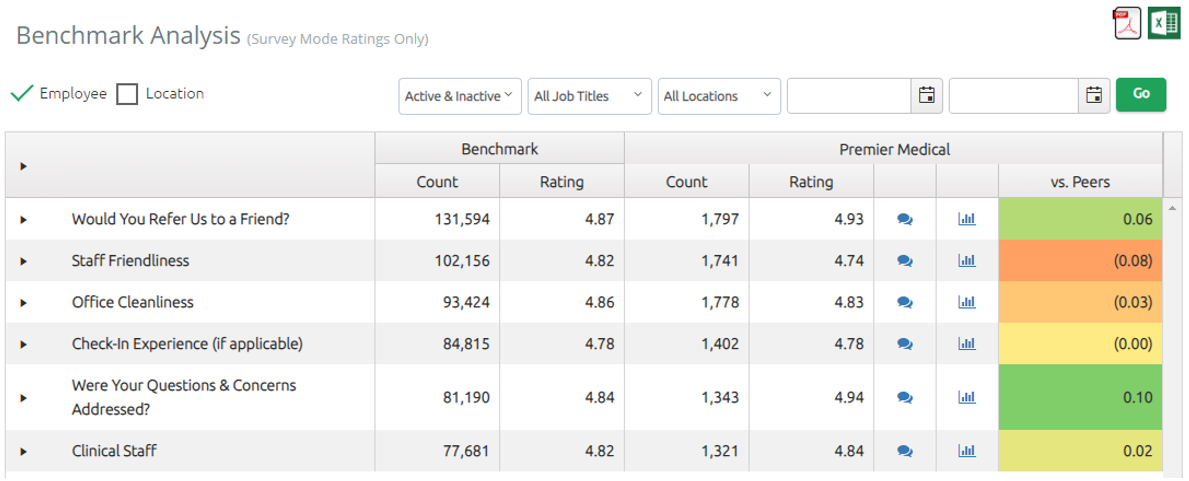Open calendar picker for start date

point(927,96)
